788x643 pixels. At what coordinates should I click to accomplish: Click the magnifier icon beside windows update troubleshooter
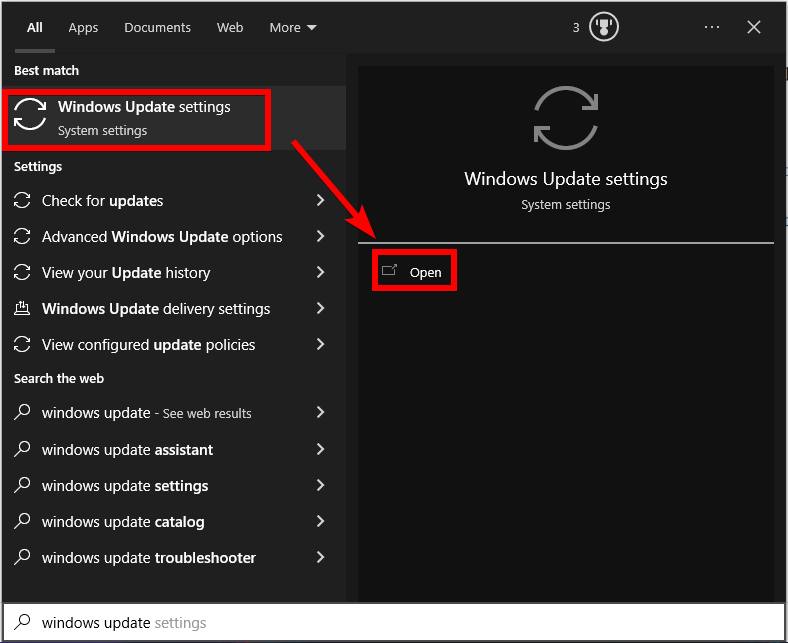[22, 558]
